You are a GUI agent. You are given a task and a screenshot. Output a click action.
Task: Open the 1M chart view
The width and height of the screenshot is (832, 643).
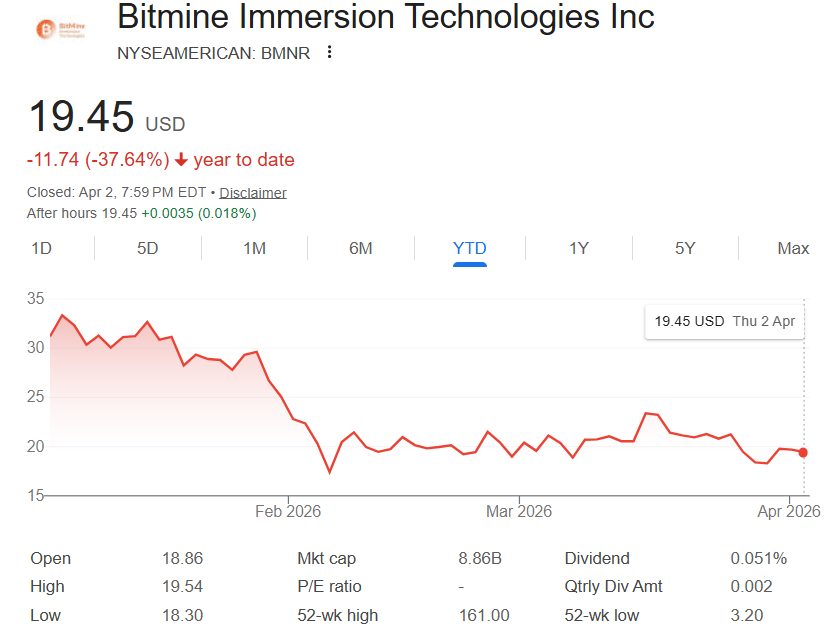253,248
